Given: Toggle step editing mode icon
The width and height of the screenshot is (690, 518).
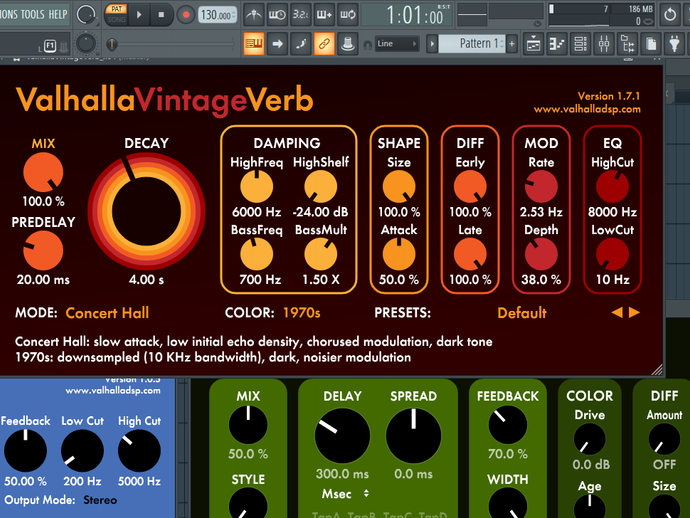Looking at the screenshot, I should 301,44.
